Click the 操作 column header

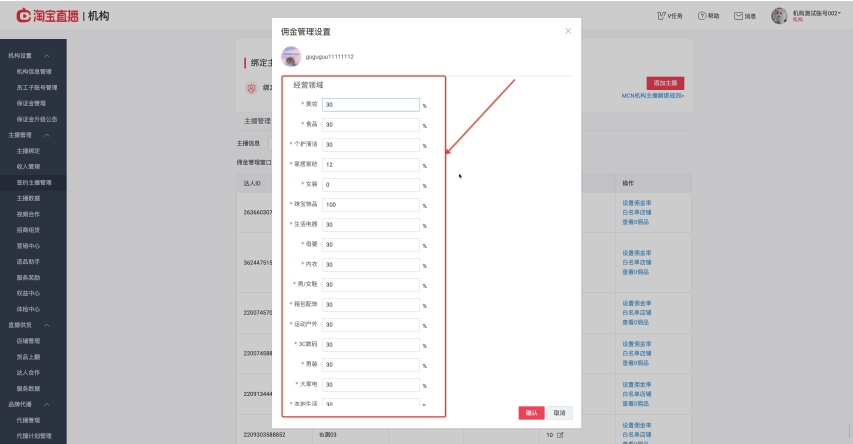(628, 183)
